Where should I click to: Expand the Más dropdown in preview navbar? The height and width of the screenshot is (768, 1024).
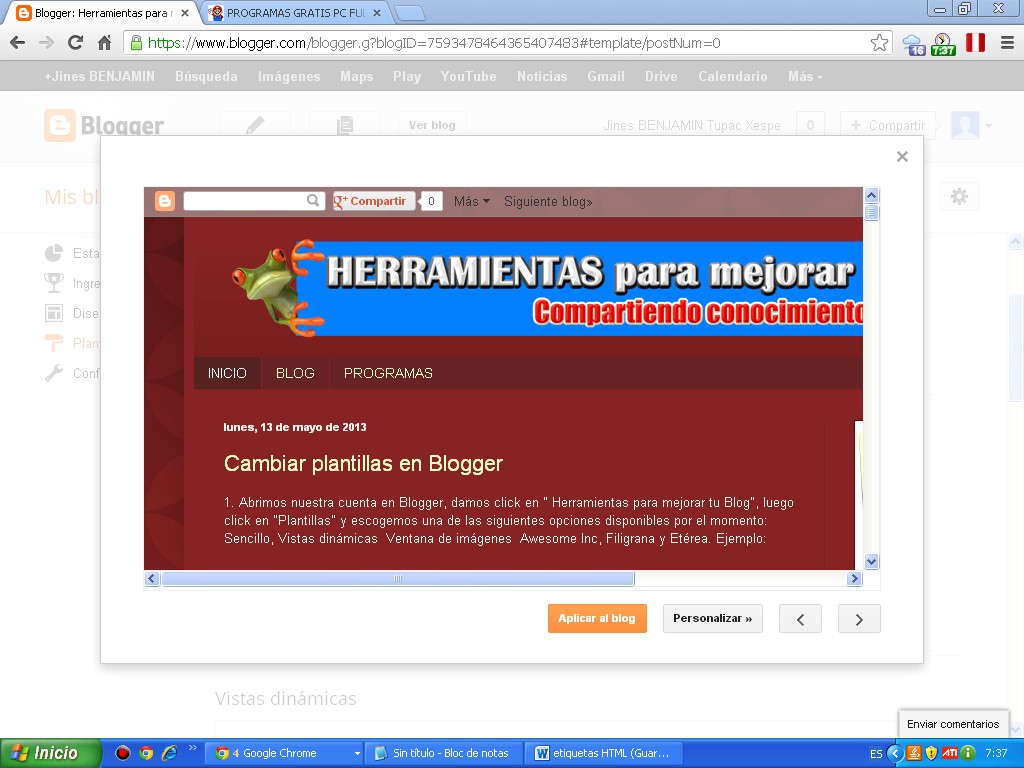472,201
